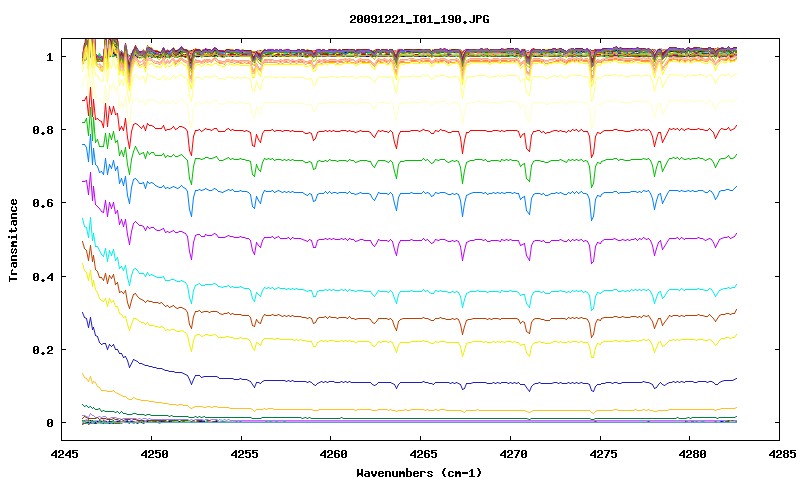The height and width of the screenshot is (480, 800).
Task: Click the y-axis tick label 0.8
Action: (43, 130)
